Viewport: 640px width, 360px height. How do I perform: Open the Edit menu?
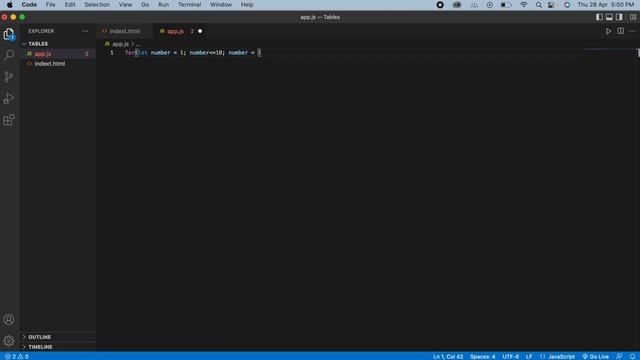70,4
